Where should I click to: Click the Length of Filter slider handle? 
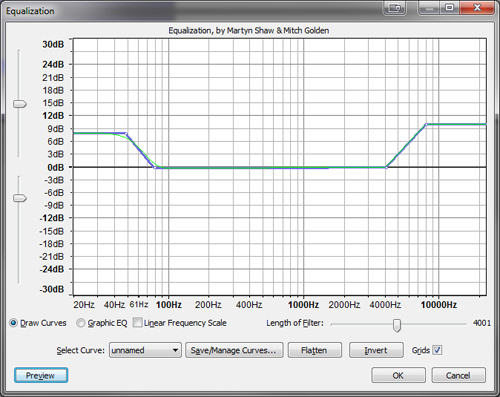tap(397, 325)
